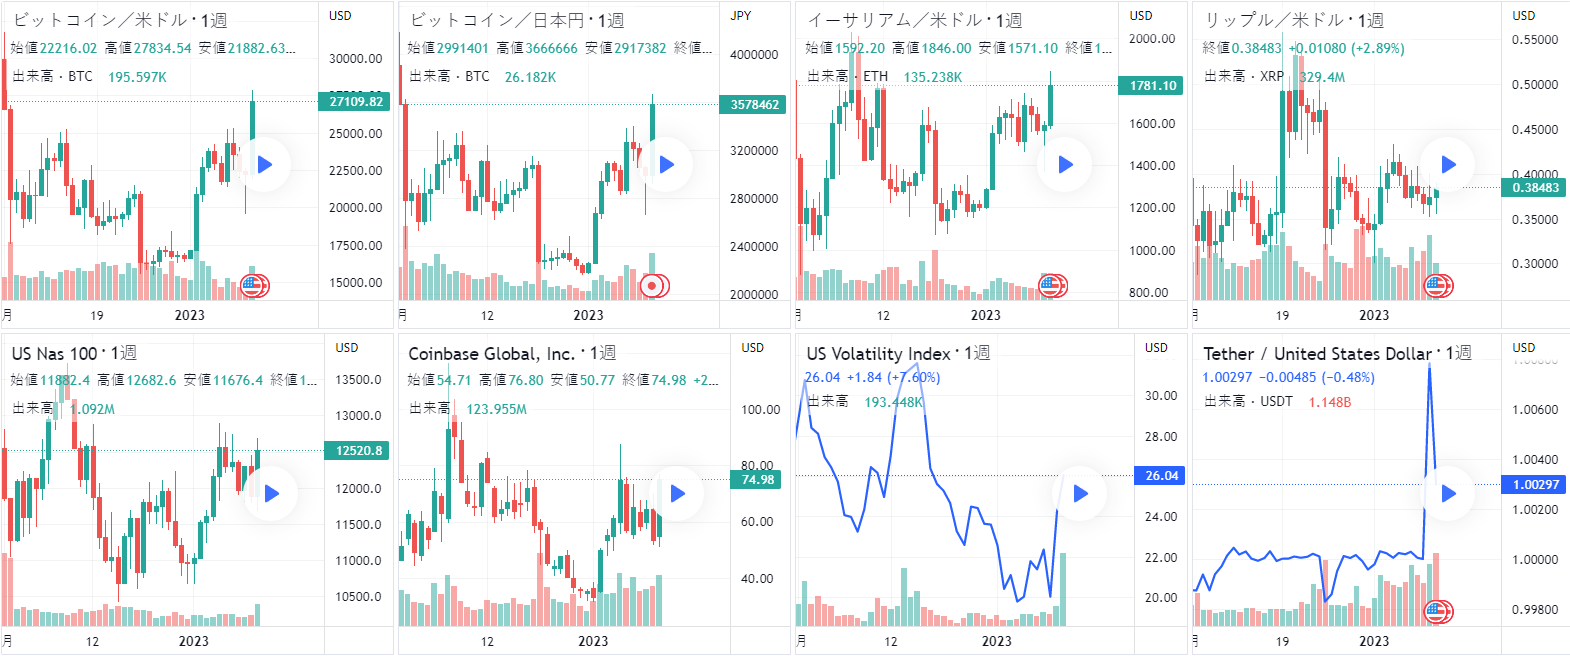Play the Tether / United States Dollar chart
This screenshot has width=1570, height=656.
point(1448,493)
